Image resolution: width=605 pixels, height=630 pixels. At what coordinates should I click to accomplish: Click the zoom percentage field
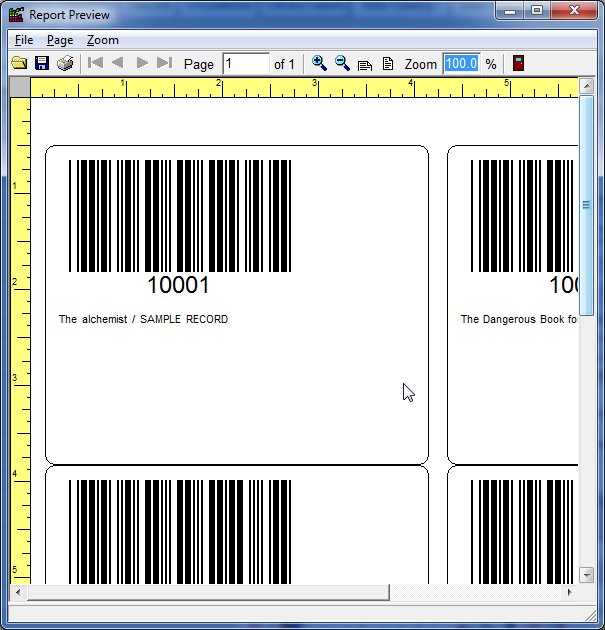(x=461, y=64)
